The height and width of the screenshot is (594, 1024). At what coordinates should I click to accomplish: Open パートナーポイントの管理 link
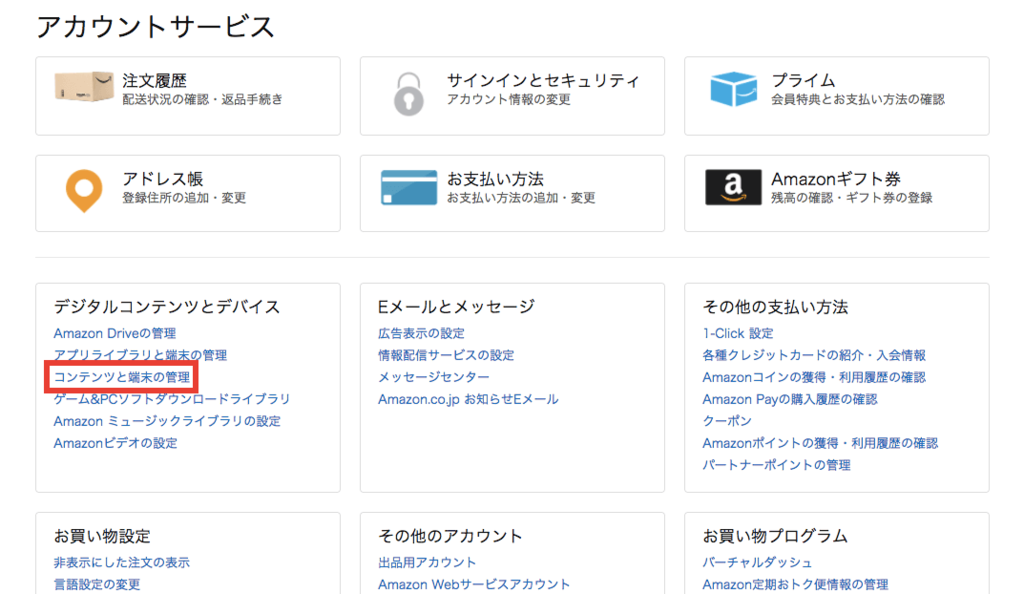(776, 465)
